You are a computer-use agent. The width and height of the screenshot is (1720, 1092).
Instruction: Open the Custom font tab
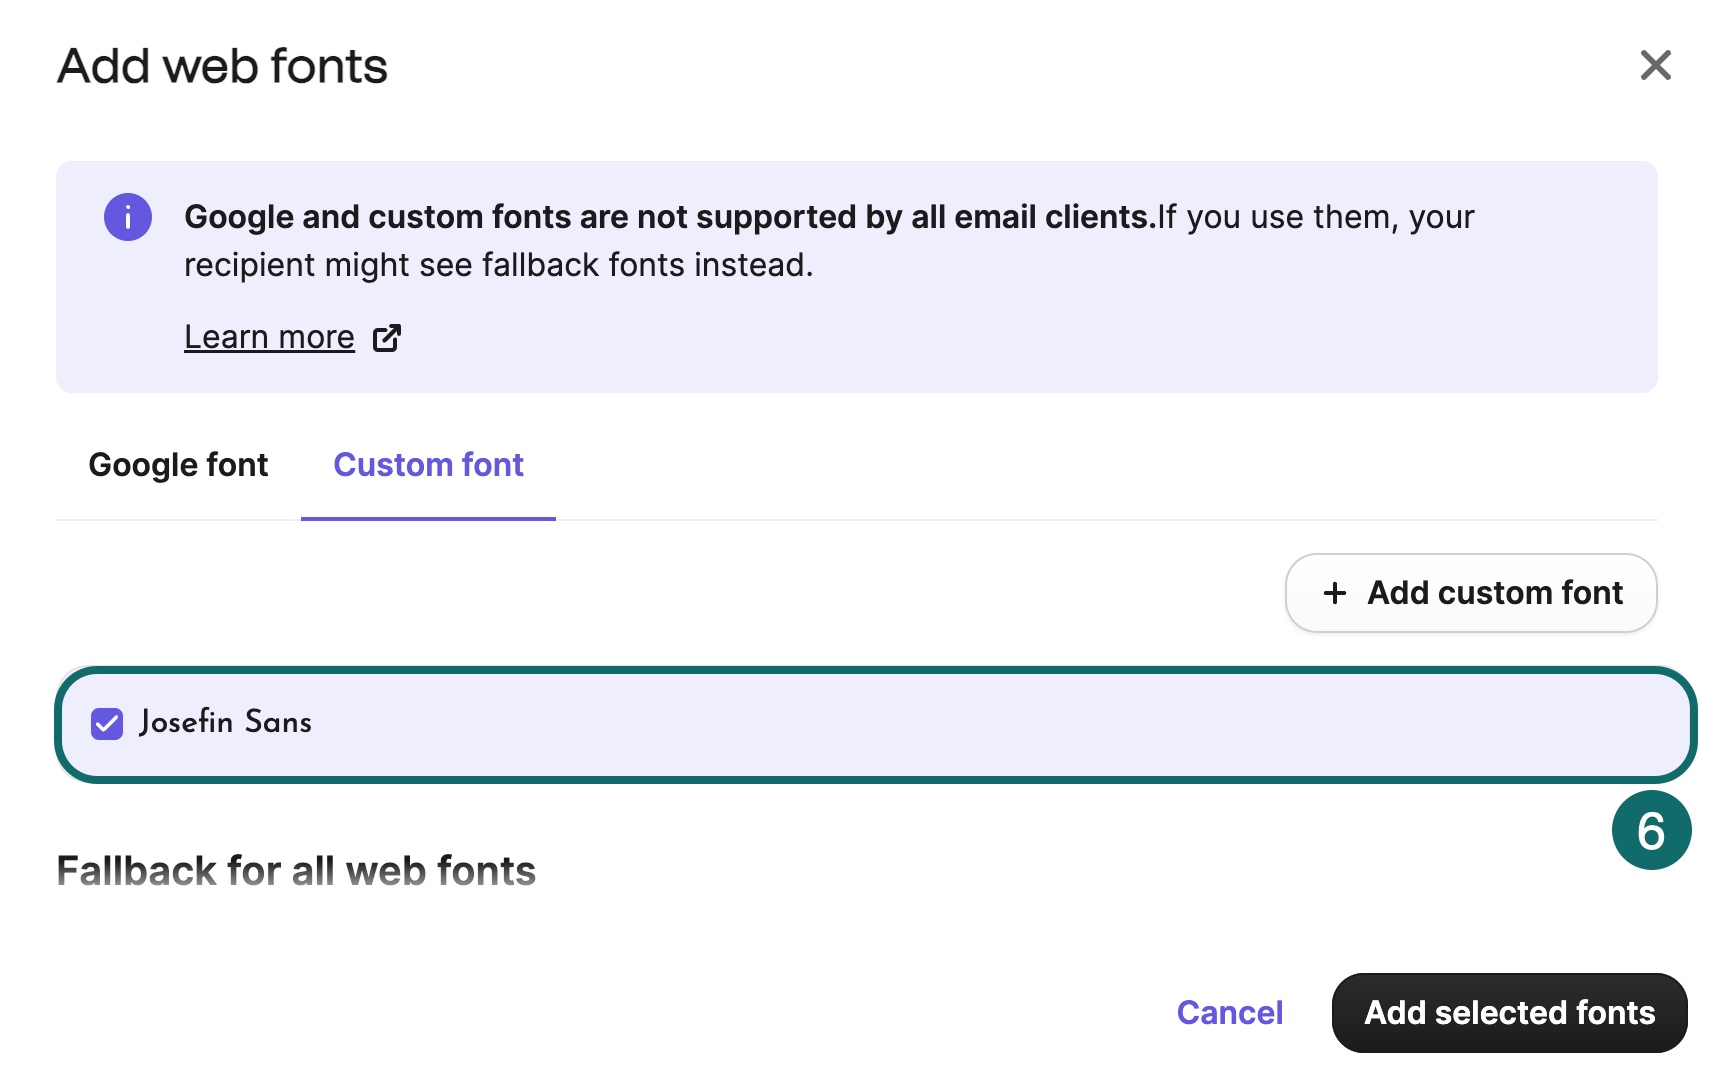(428, 464)
